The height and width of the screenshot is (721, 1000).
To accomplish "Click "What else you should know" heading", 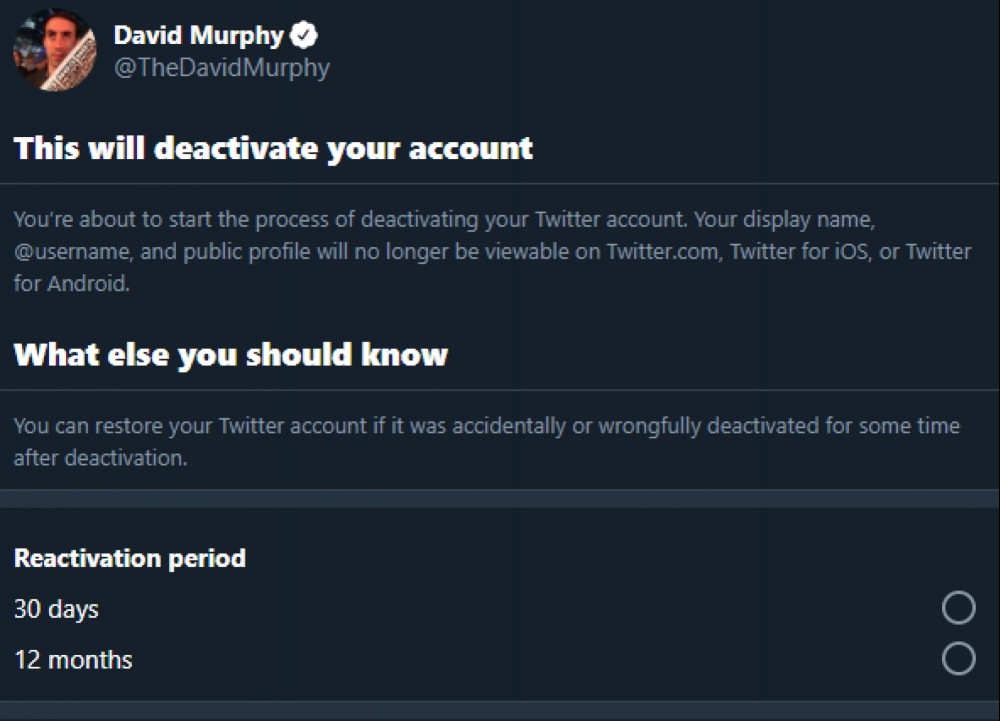I will pyautogui.click(x=231, y=354).
